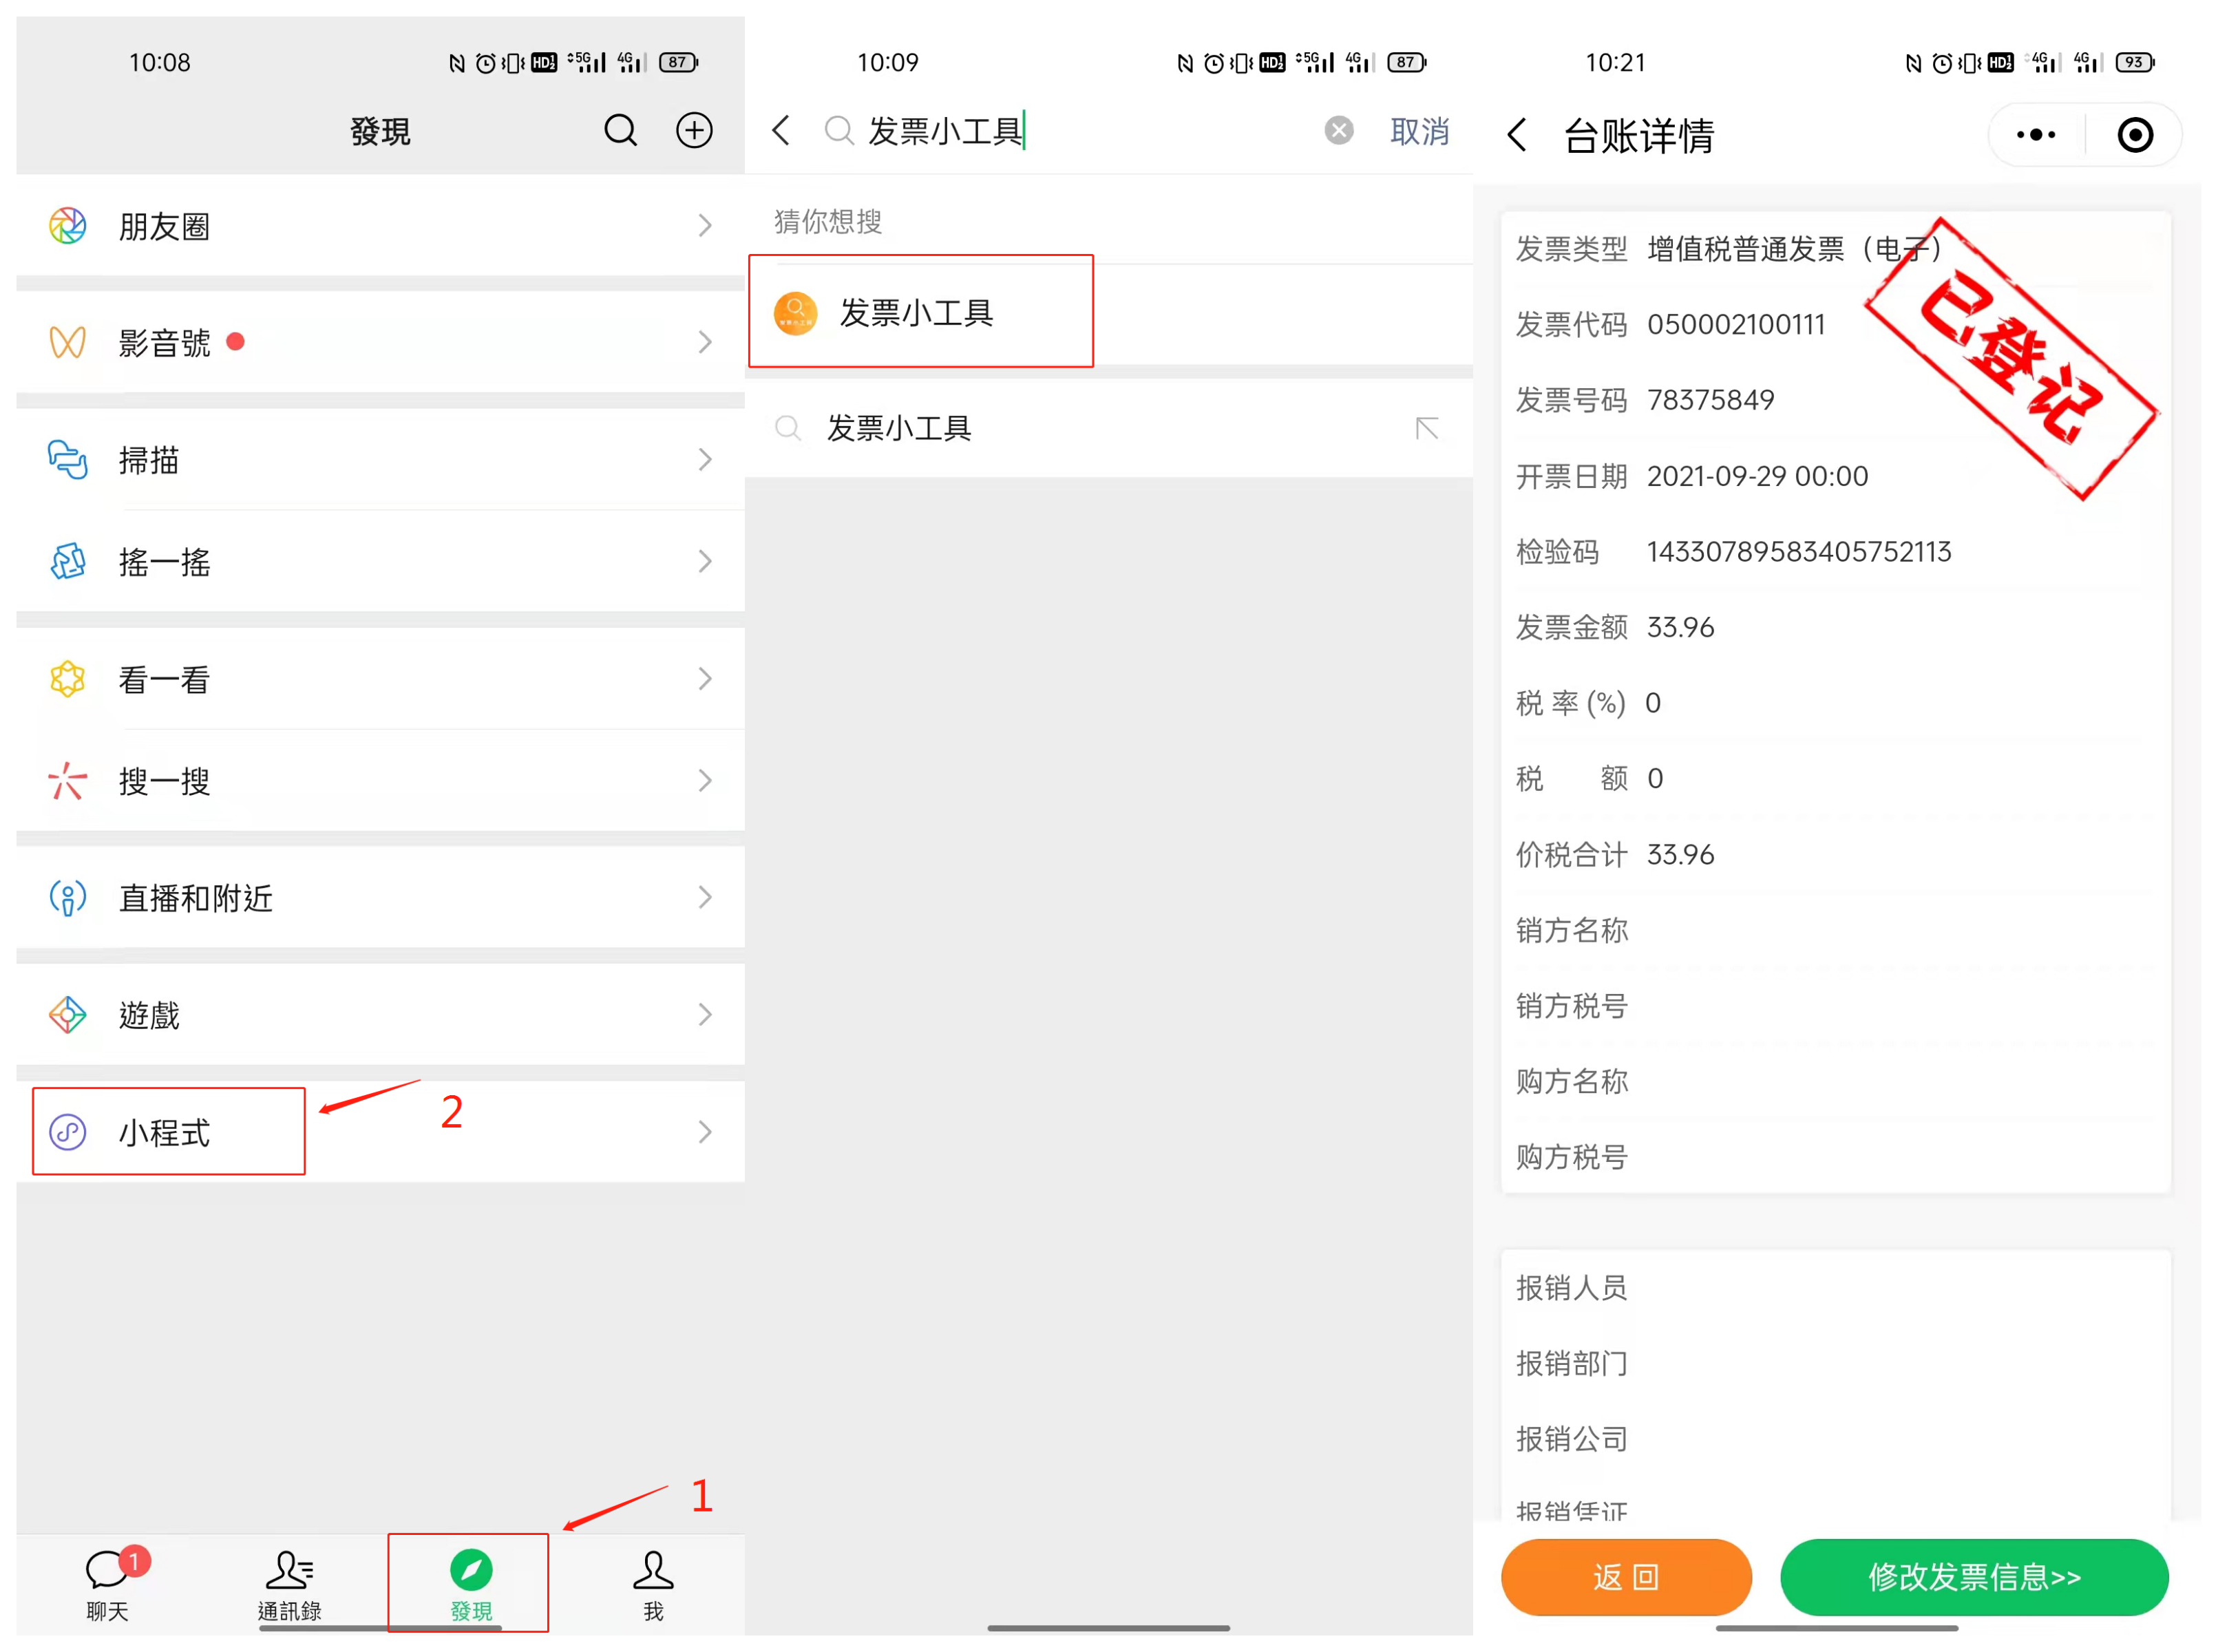Expand the 直播和附近 entry chevron
Screen dimensions: 2218x1652
706,897
